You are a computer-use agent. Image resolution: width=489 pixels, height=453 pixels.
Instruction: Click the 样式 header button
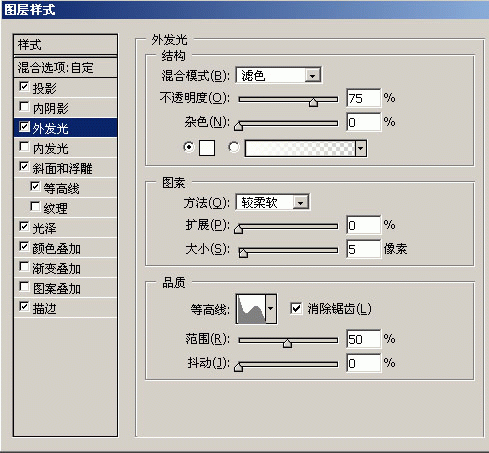click(x=65, y=44)
